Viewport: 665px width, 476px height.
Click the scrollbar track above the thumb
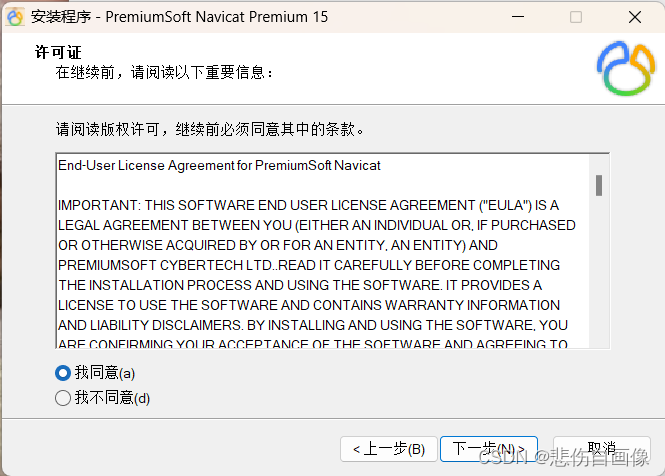pyautogui.click(x=599, y=165)
